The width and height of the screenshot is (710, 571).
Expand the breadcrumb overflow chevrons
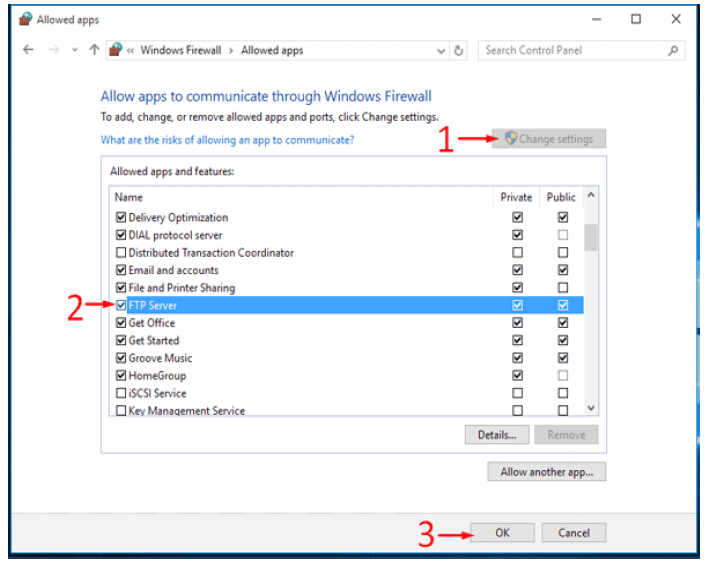(x=130, y=51)
